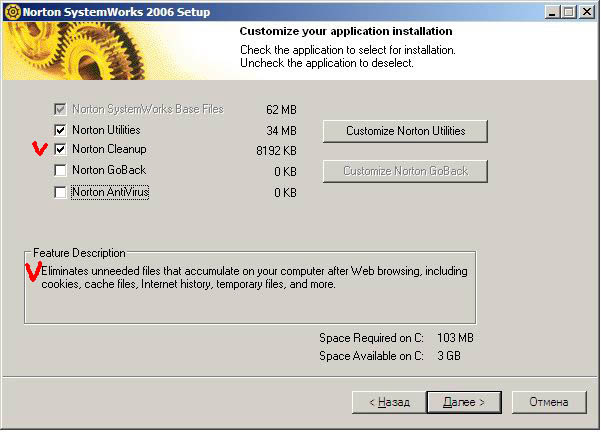Maximize the setup window
Screen dimensions: 601x433
[568, 12]
